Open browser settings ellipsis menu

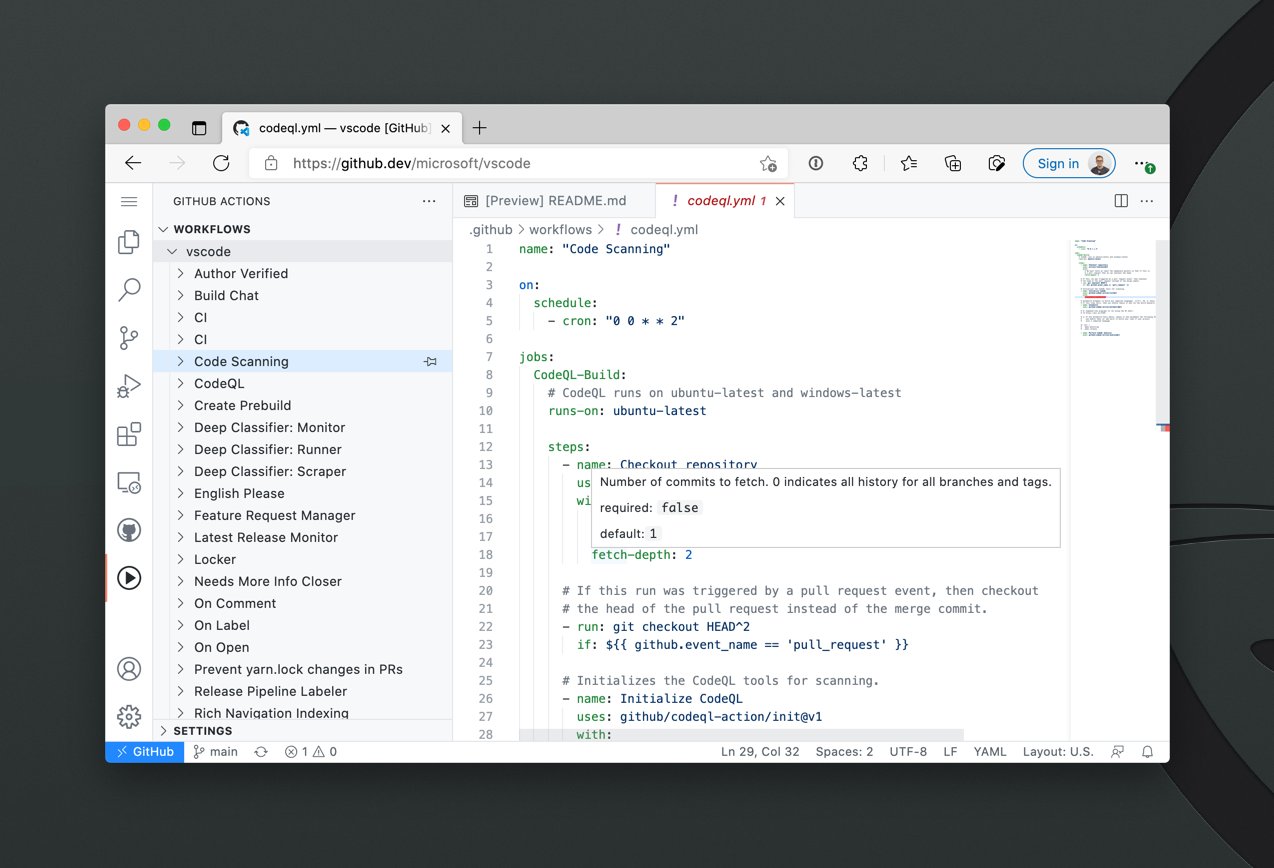point(1143,163)
